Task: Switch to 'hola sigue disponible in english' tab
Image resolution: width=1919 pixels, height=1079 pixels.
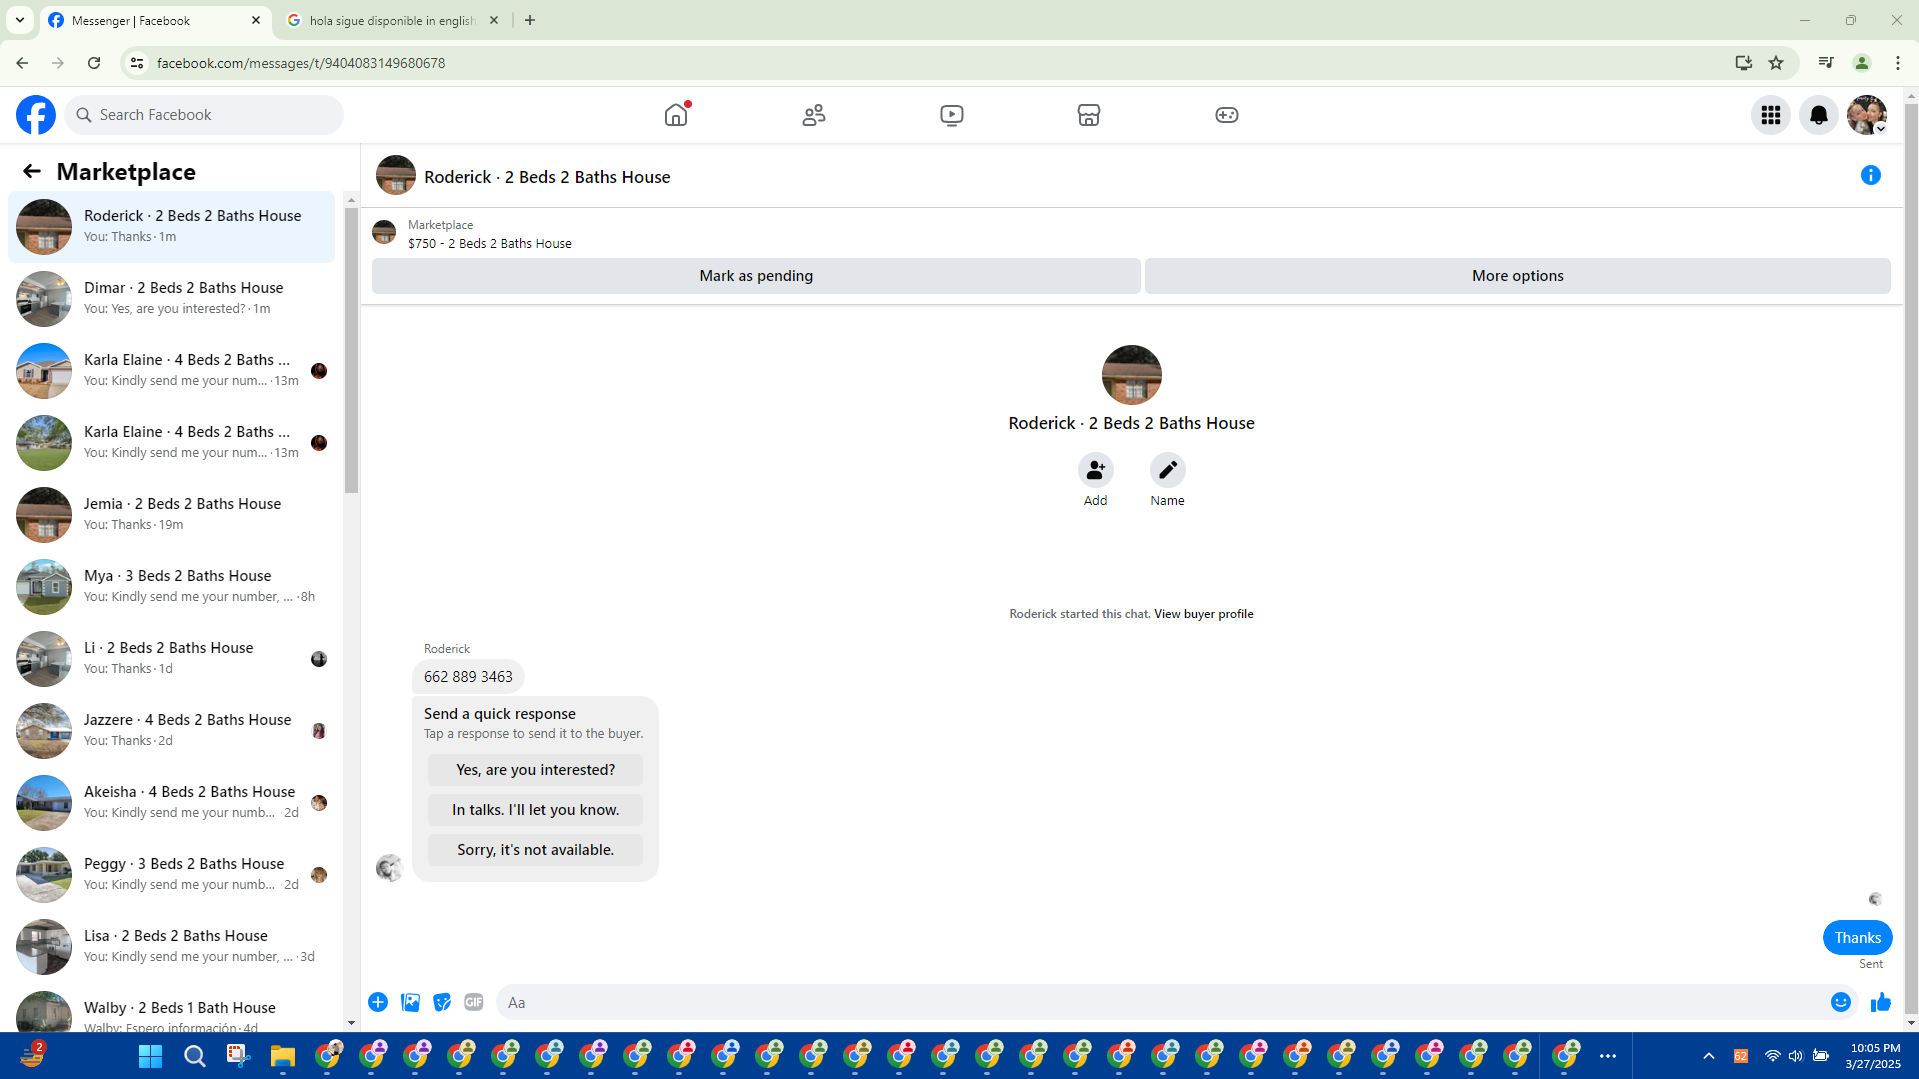Action: pos(392,20)
